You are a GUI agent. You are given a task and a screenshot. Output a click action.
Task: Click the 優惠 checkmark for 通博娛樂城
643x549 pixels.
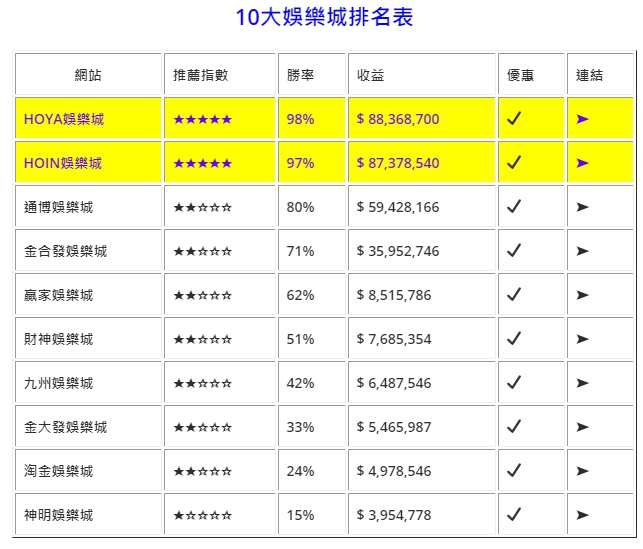[514, 207]
